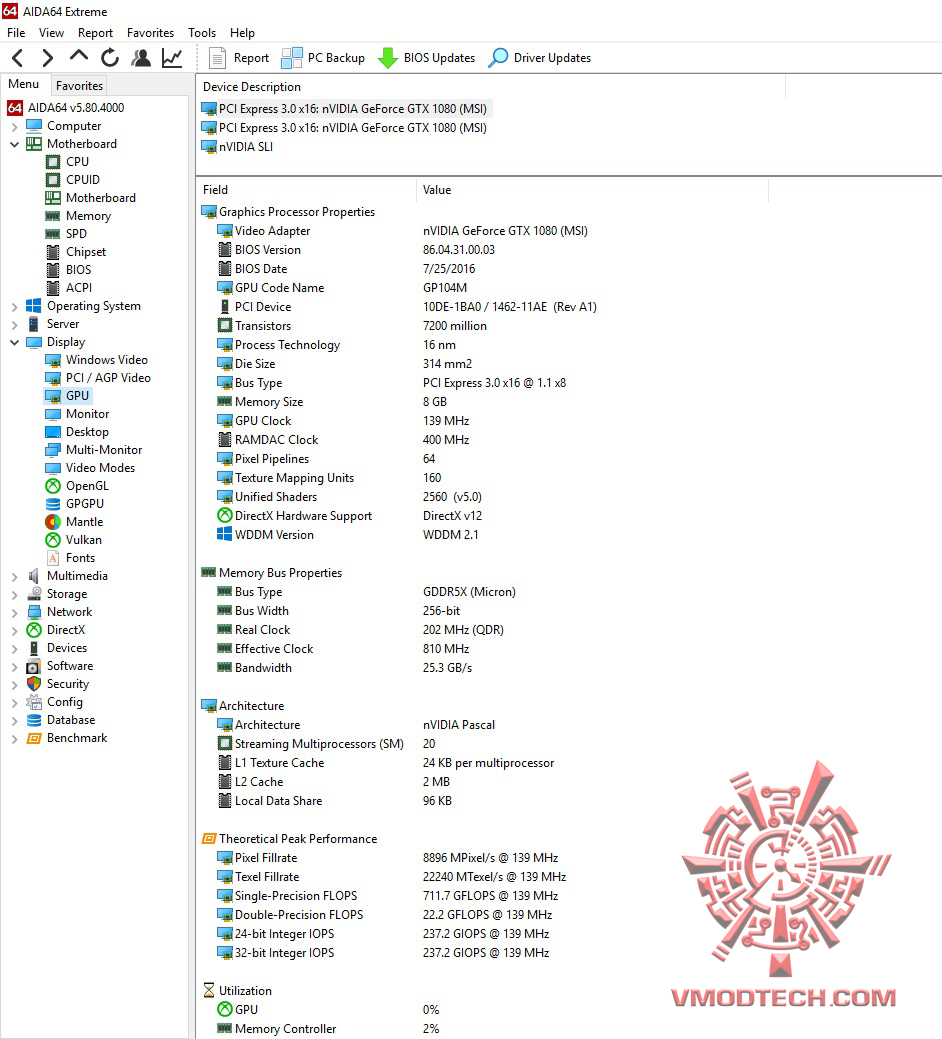Screen dimensions: 942x1039
Task: Go forward with the right arrow icon
Action: point(47,58)
